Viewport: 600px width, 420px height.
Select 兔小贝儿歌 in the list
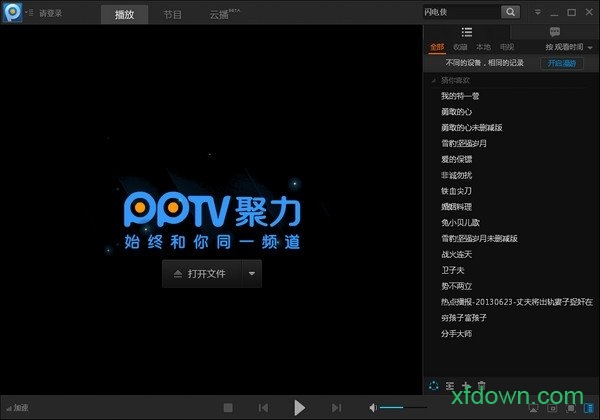point(460,223)
